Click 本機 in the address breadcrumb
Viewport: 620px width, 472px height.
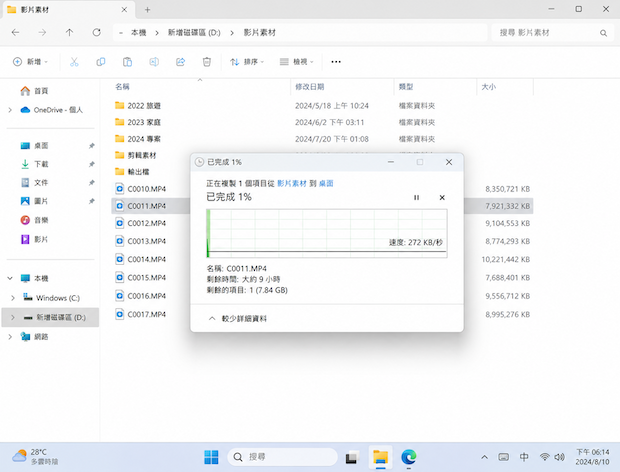138,33
